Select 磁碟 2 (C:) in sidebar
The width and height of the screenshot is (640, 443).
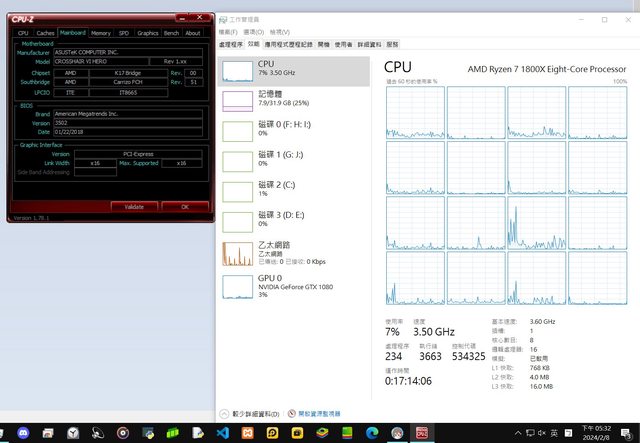coord(294,192)
